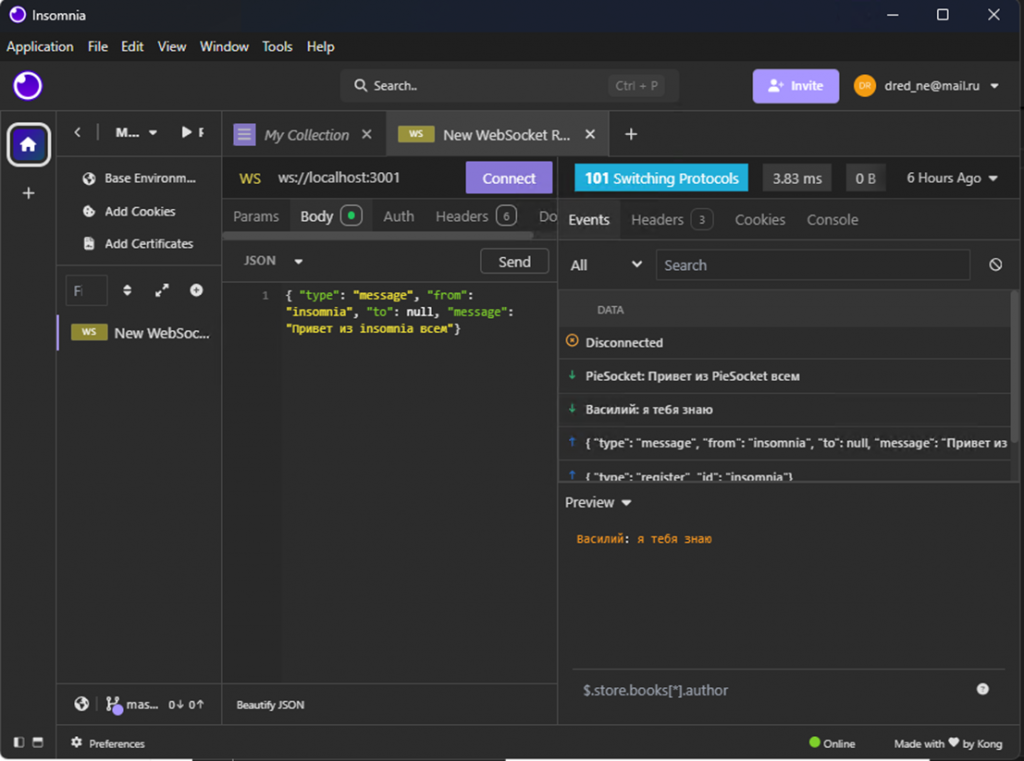Toggle the sidebar panel icon at bottom-left
This screenshot has height=761, width=1024.
click(x=19, y=742)
